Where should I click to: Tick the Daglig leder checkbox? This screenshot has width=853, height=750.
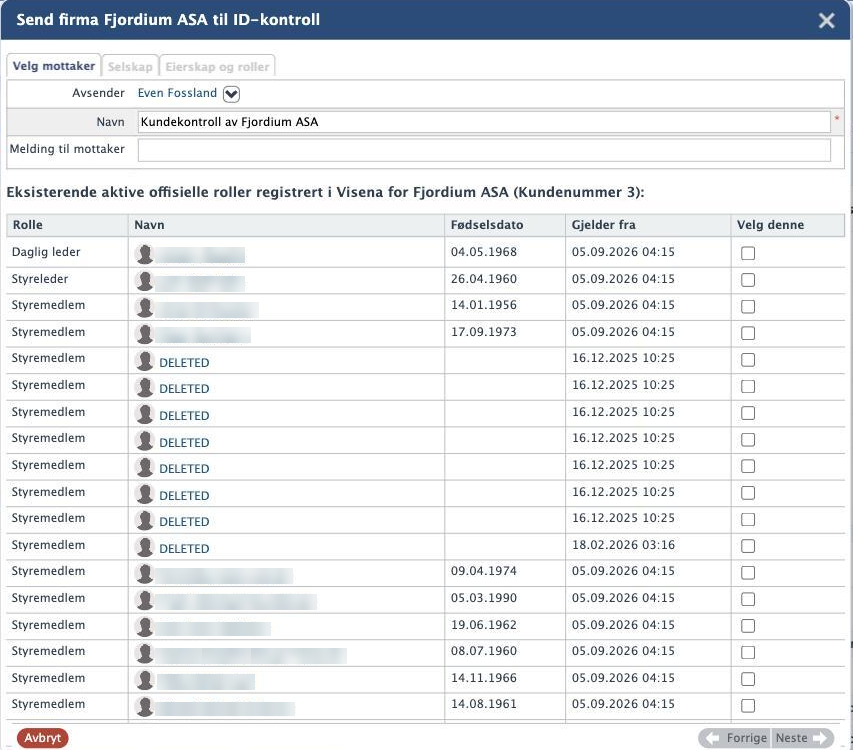748,253
